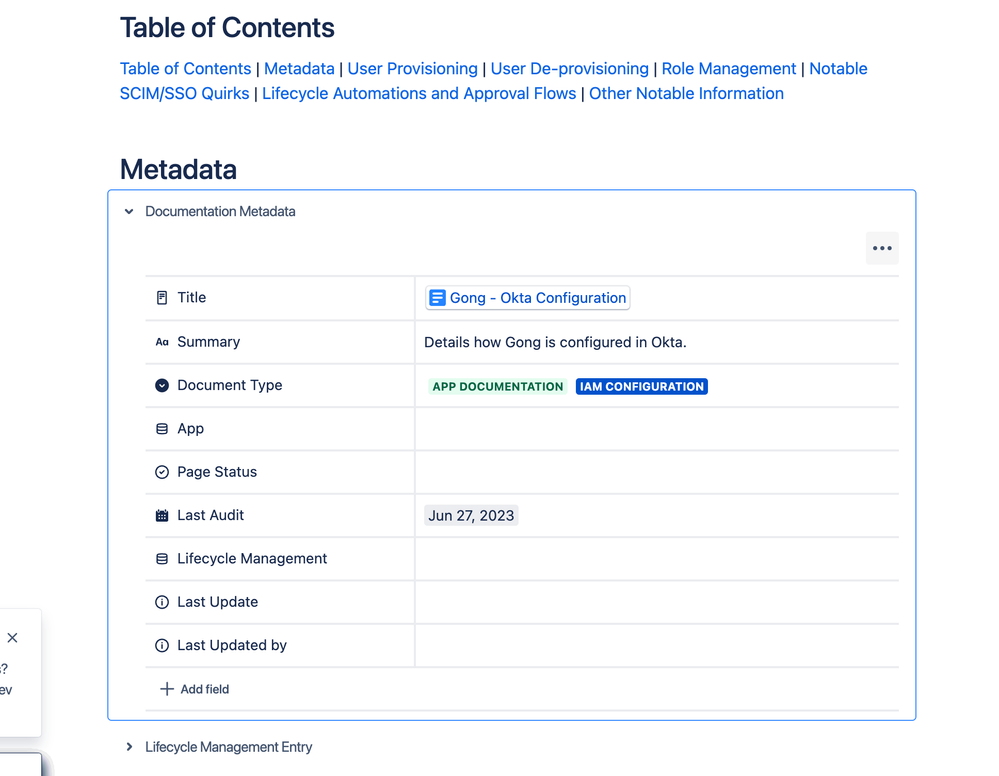Viewport: 999px width, 776px height.
Task: Click the App field label
Action: (190, 429)
